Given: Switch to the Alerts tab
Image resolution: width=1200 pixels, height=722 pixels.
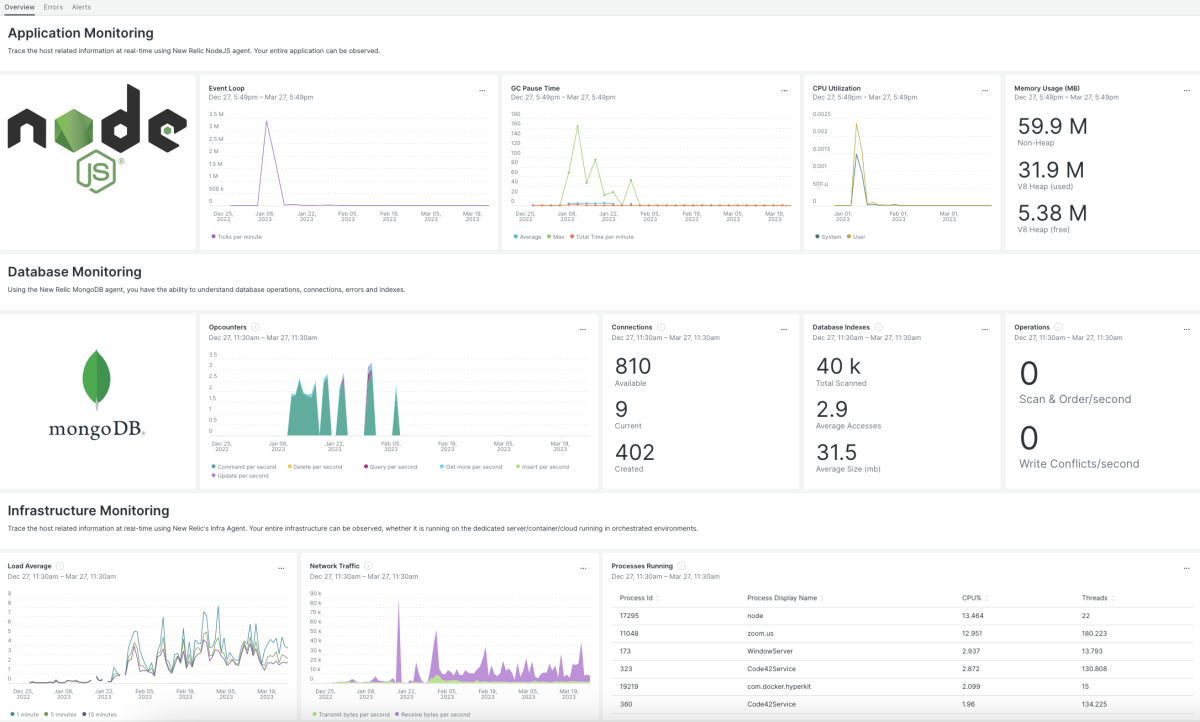Looking at the screenshot, I should click(81, 7).
